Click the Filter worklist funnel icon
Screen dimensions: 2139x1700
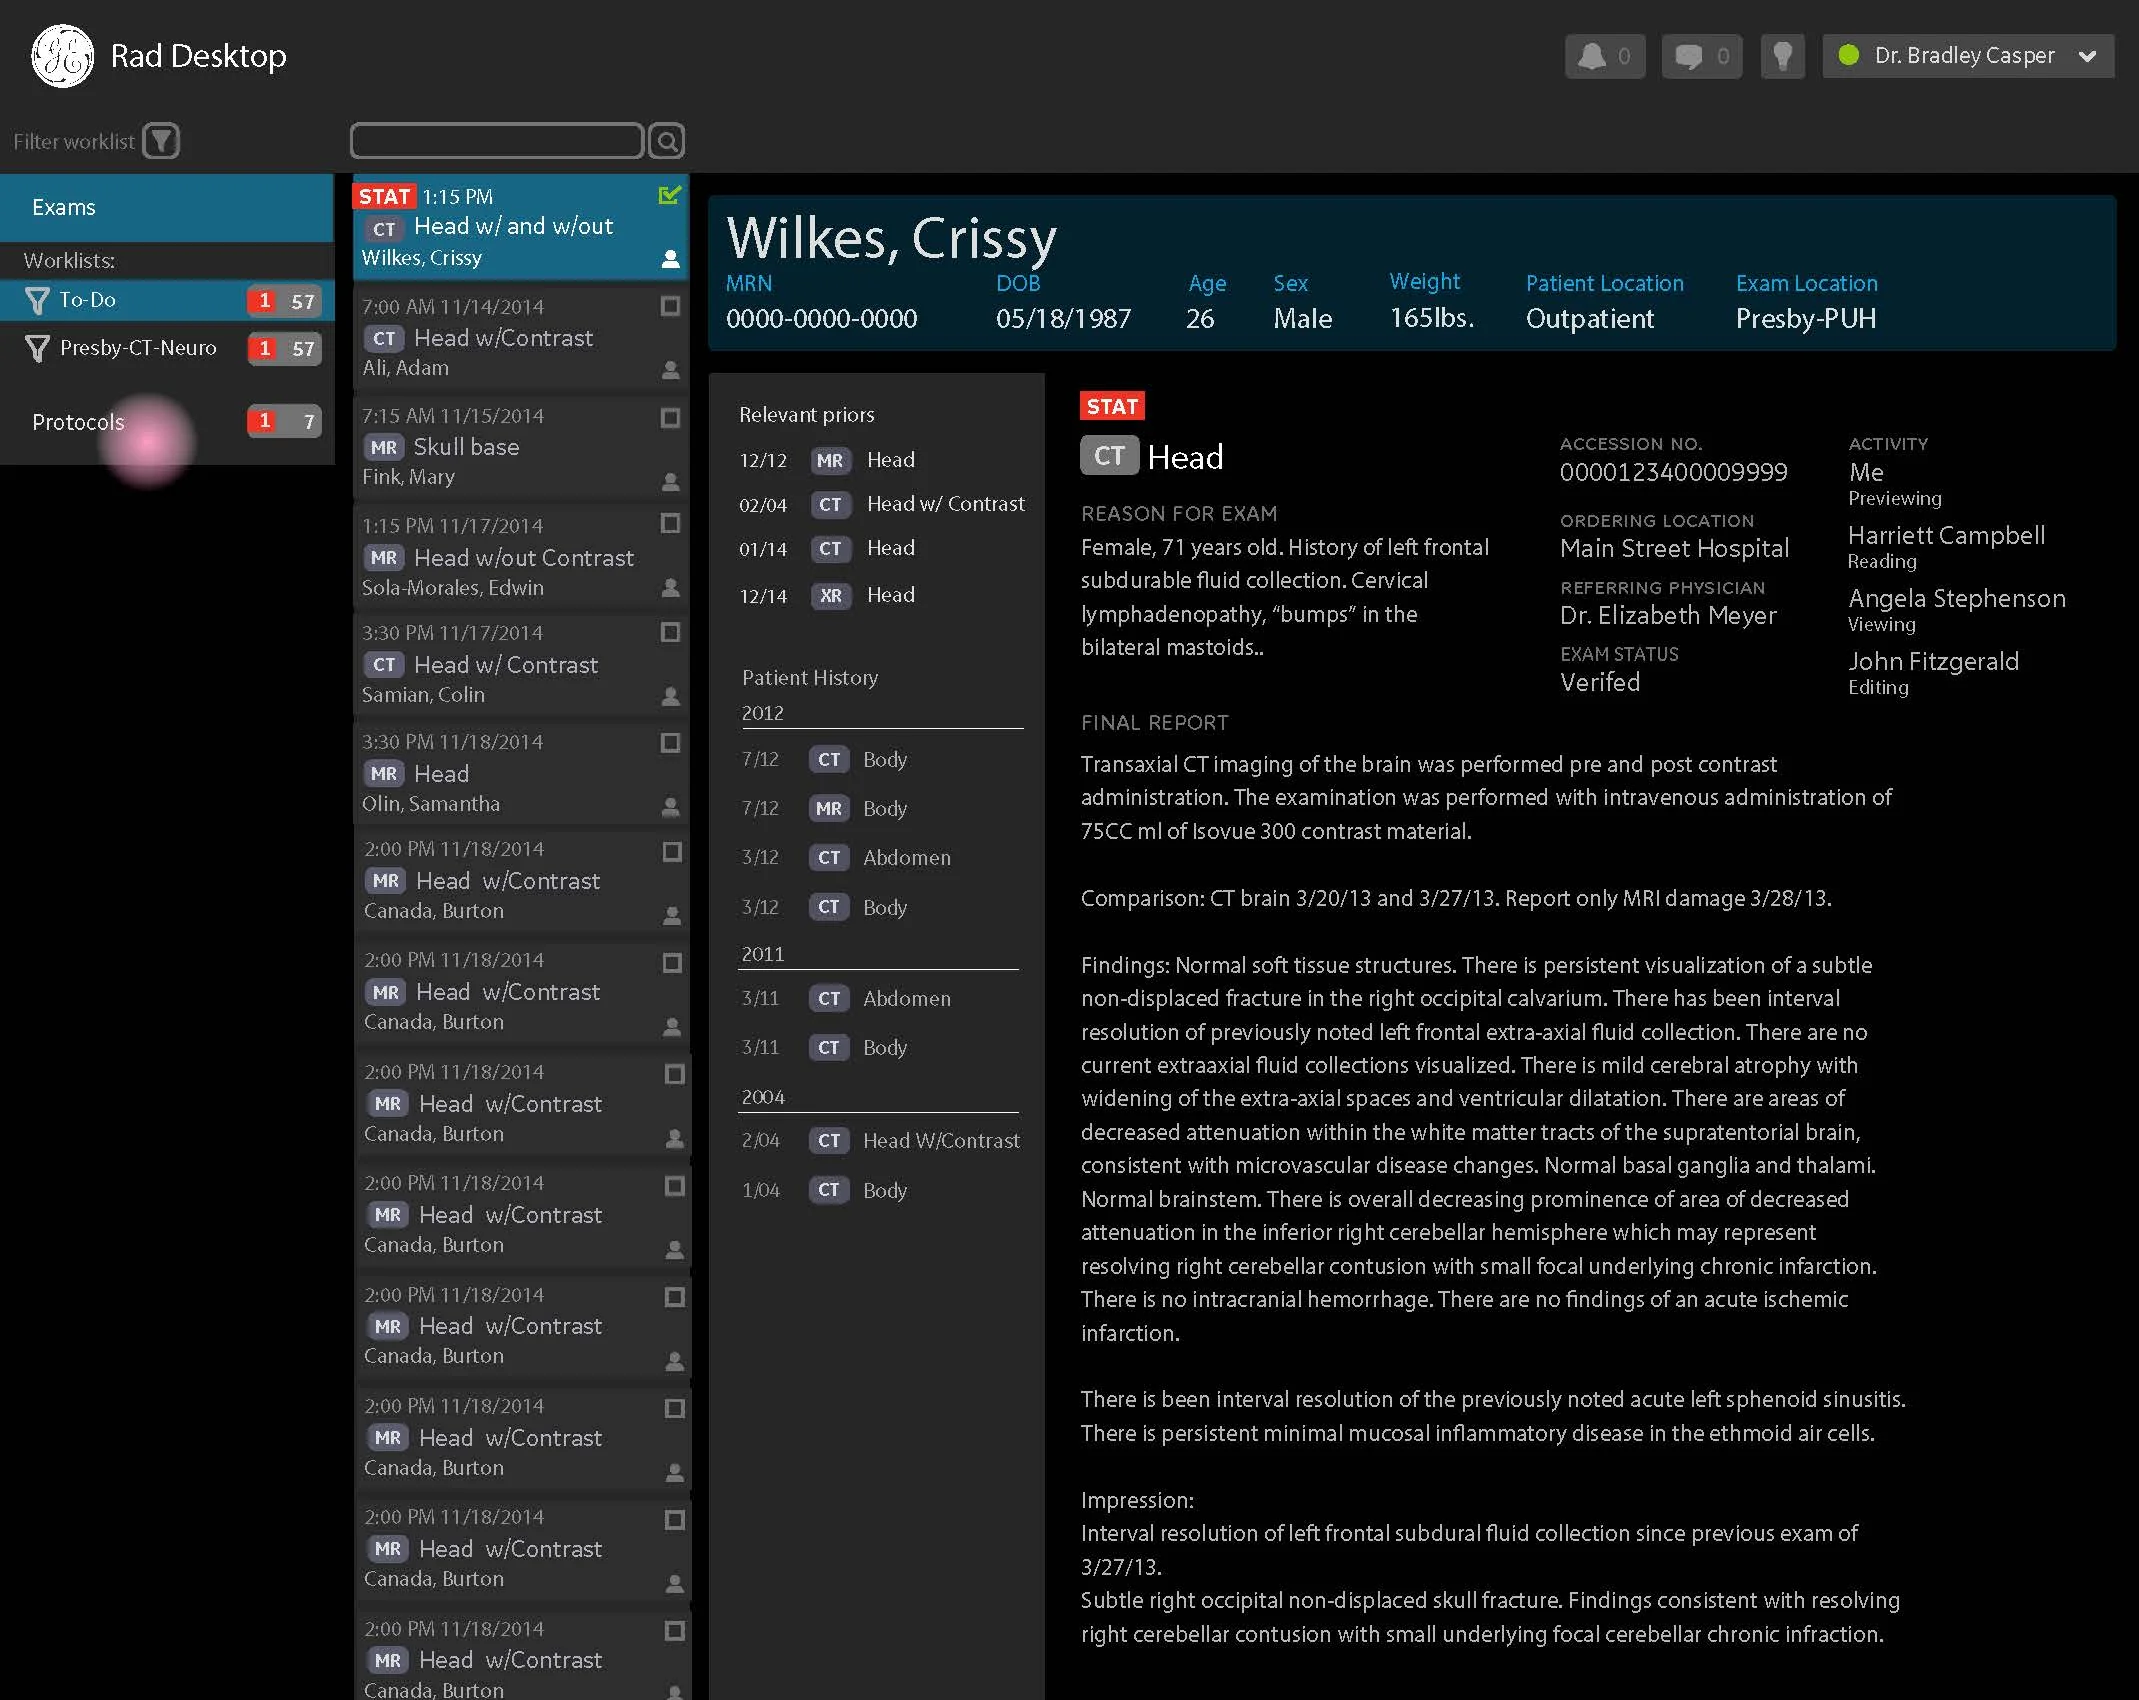tap(161, 141)
